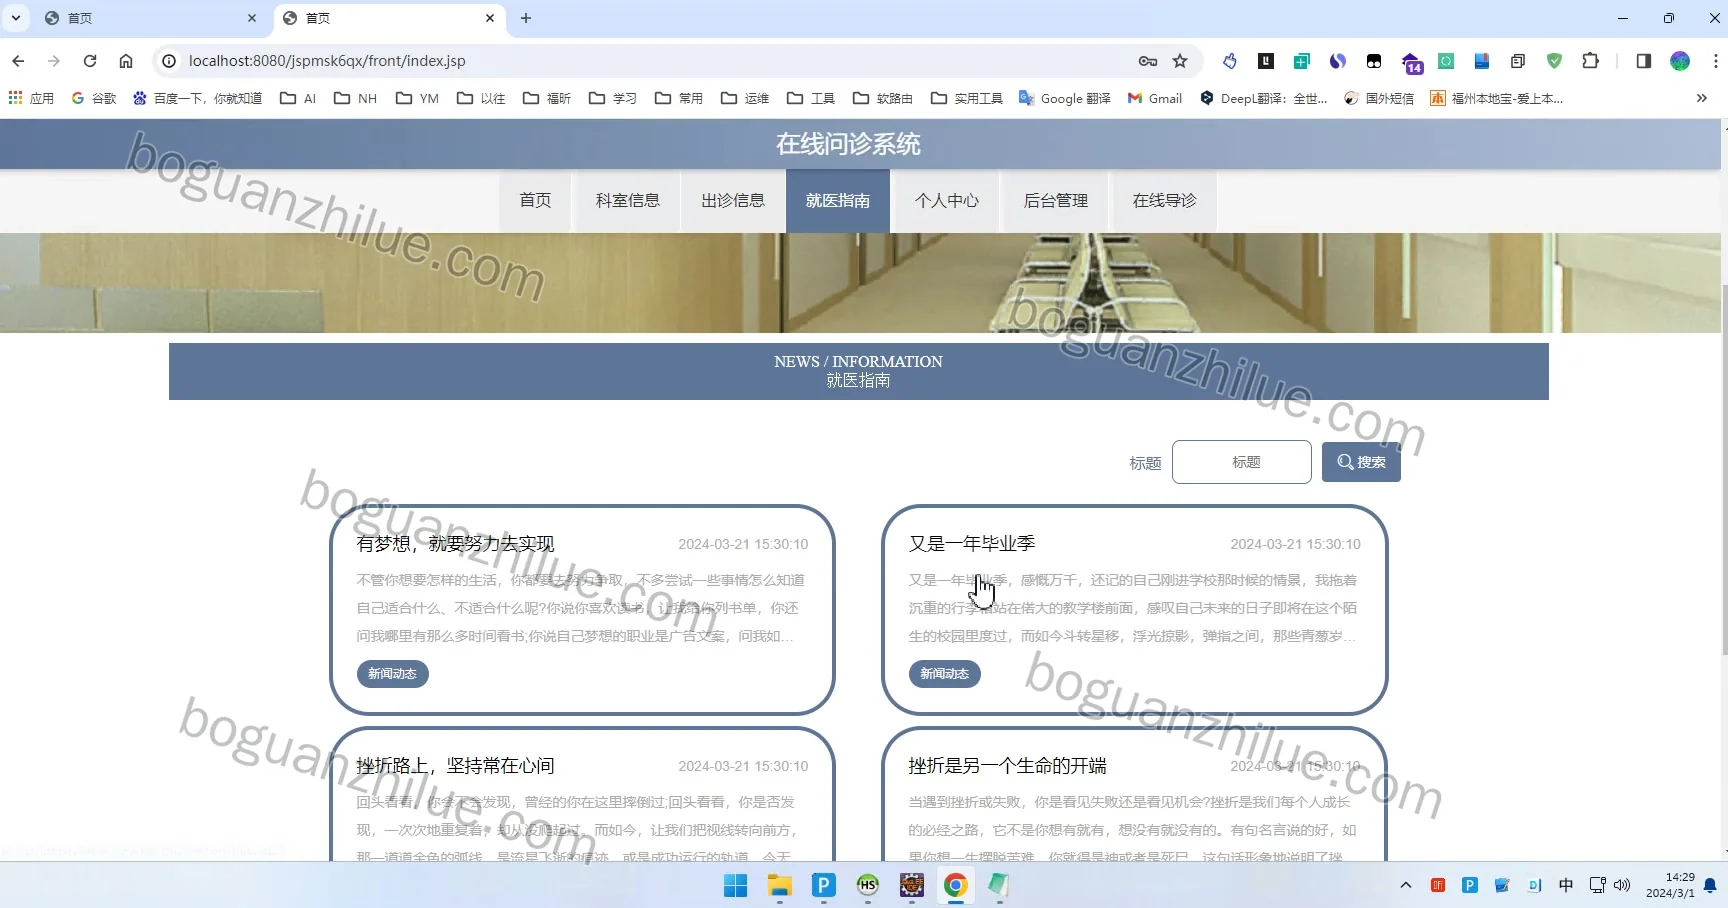Image resolution: width=1728 pixels, height=908 pixels.
Task: Open the Gmail bookmark
Action: pyautogui.click(x=1154, y=98)
